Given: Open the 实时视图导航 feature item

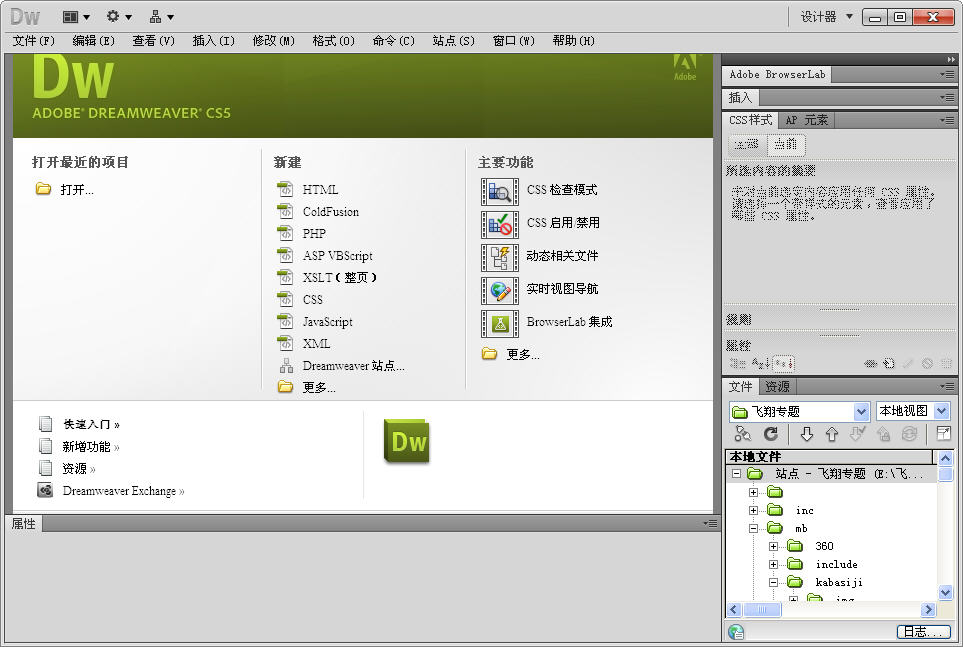Looking at the screenshot, I should (499, 290).
